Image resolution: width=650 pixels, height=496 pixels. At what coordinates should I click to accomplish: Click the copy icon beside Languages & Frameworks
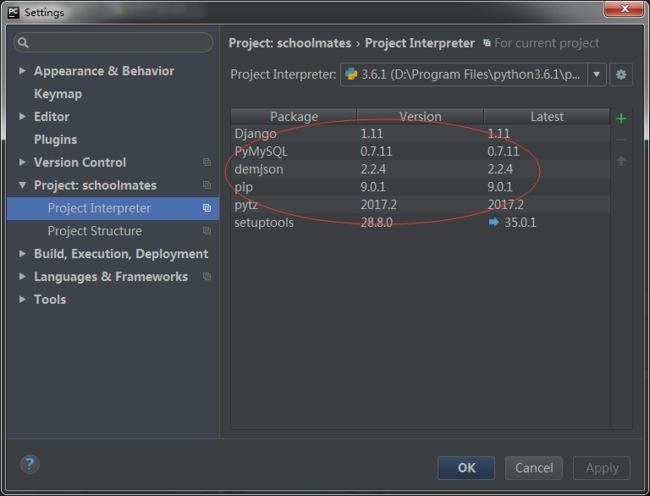click(x=207, y=276)
